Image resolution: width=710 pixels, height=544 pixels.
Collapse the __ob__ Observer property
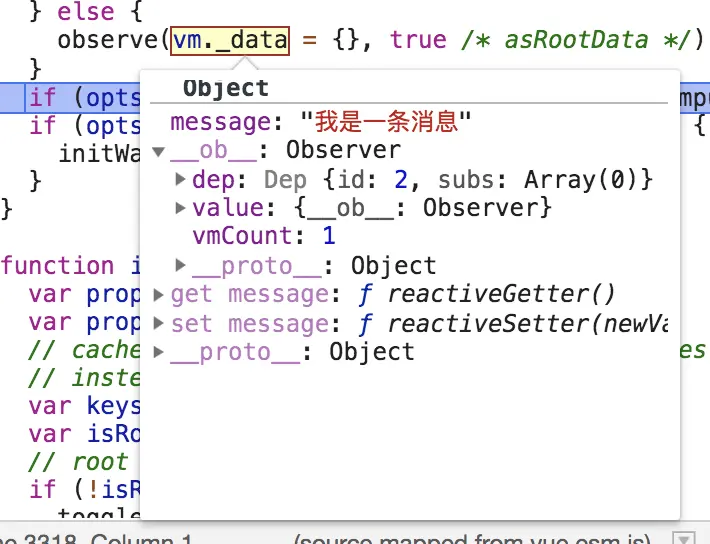[158, 151]
